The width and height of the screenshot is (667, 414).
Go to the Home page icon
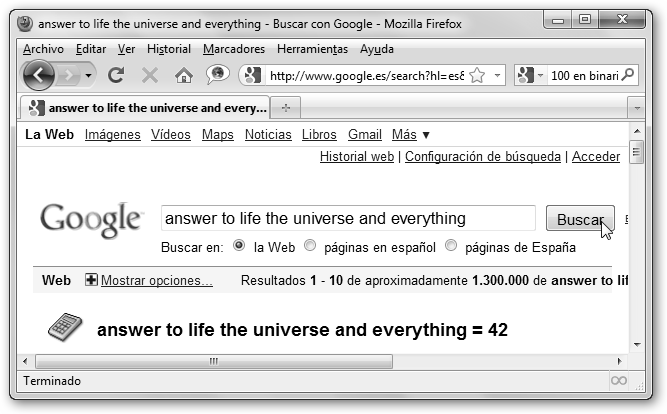point(183,75)
